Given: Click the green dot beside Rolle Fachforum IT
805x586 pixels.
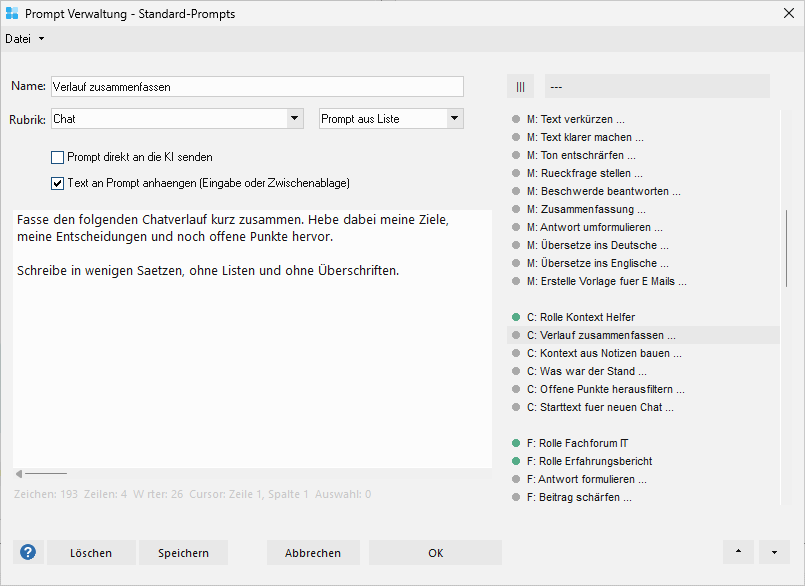Looking at the screenshot, I should click(516, 443).
